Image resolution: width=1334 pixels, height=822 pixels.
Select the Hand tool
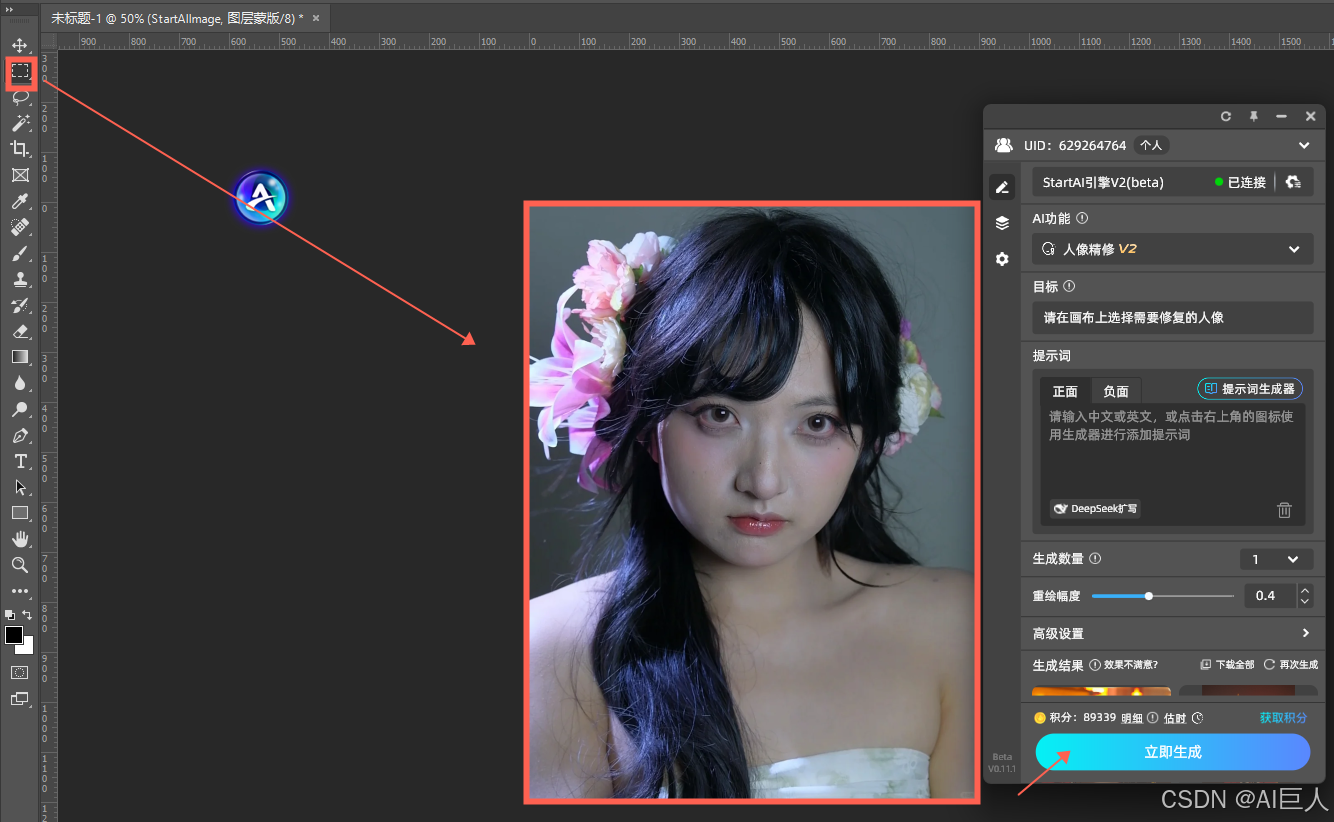coord(20,539)
